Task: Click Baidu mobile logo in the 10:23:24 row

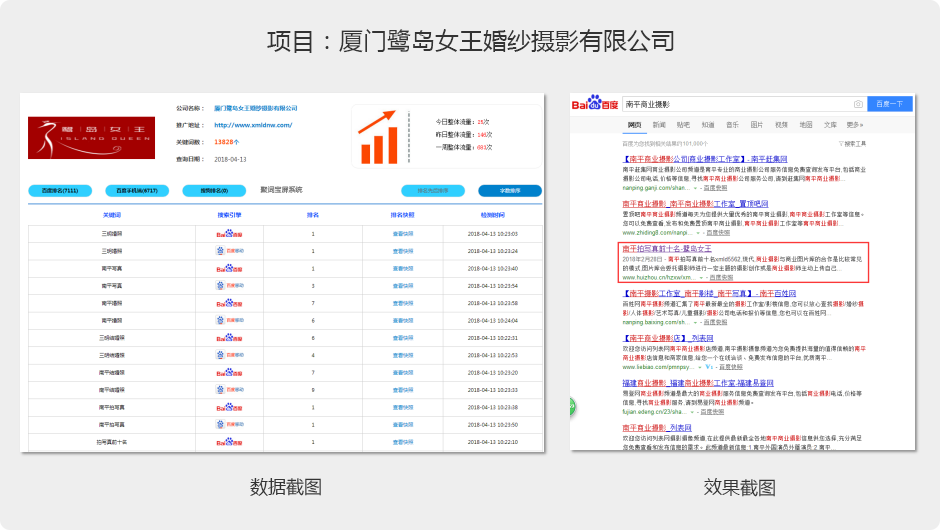Action: tap(230, 251)
